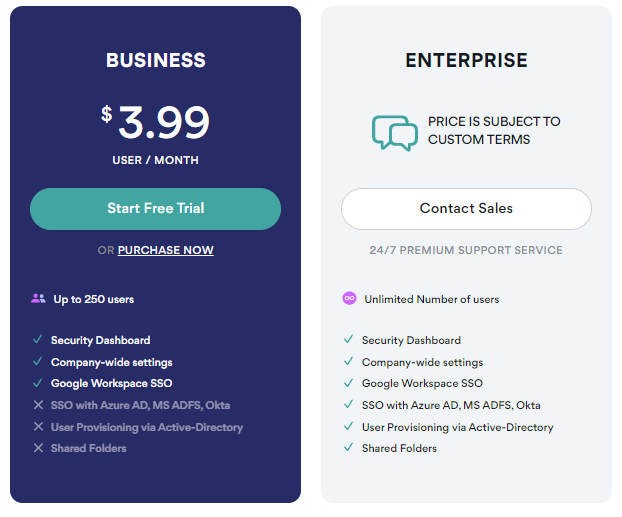
Task: Click X icon beside Business SSO with Azure AD
Action: click(x=38, y=405)
